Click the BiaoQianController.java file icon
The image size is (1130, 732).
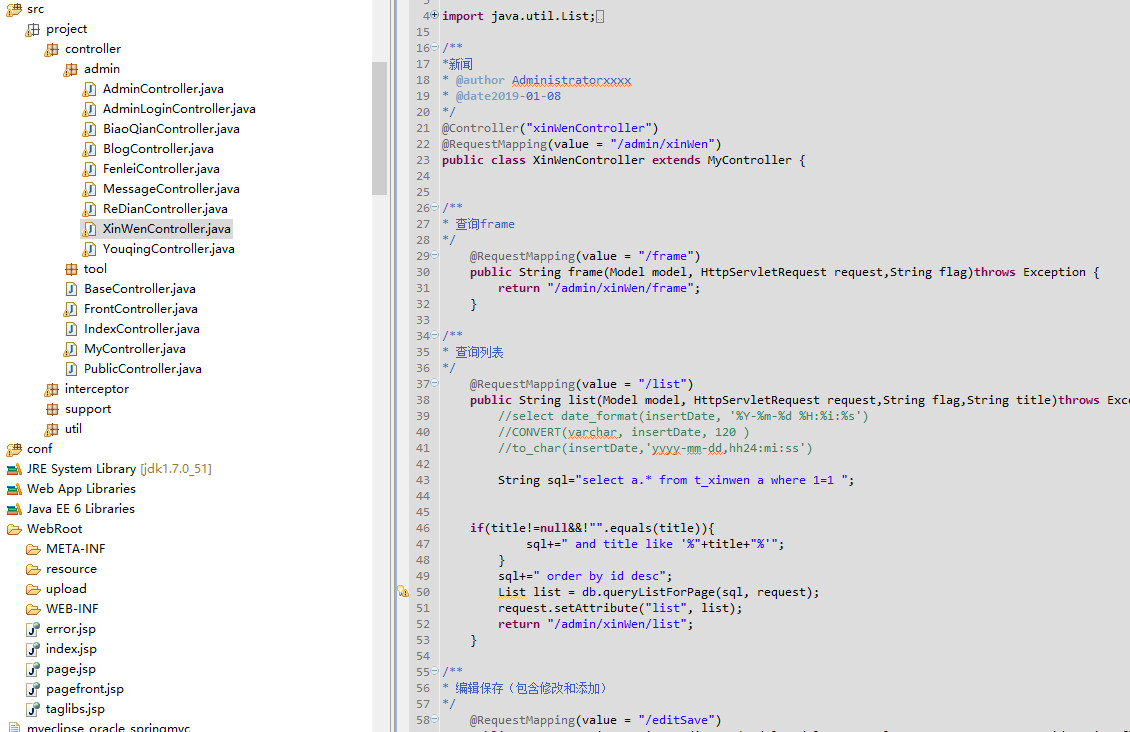[x=89, y=130]
